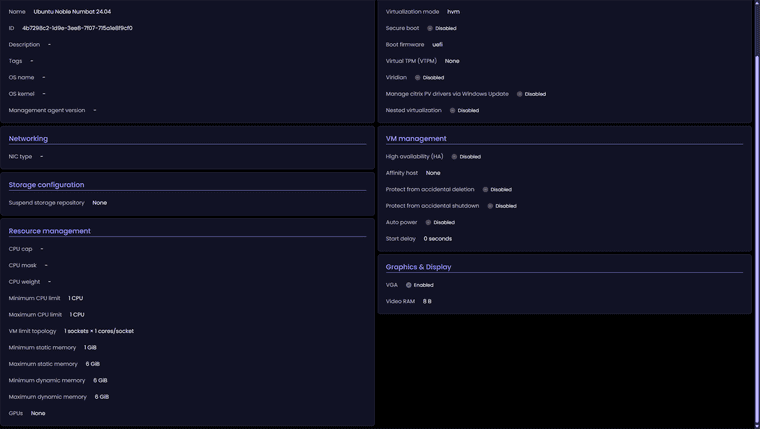Screen dimensions: 760x429
Task: Click the Protect from accidental shutdown label
Action: point(432,206)
